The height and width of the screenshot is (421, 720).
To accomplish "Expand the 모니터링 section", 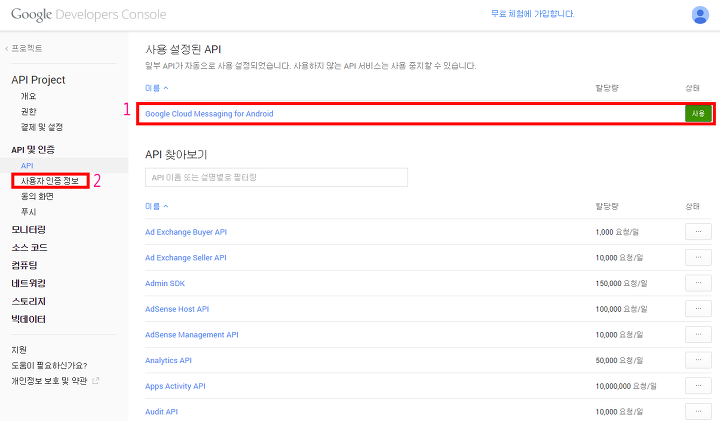I will [x=28, y=230].
